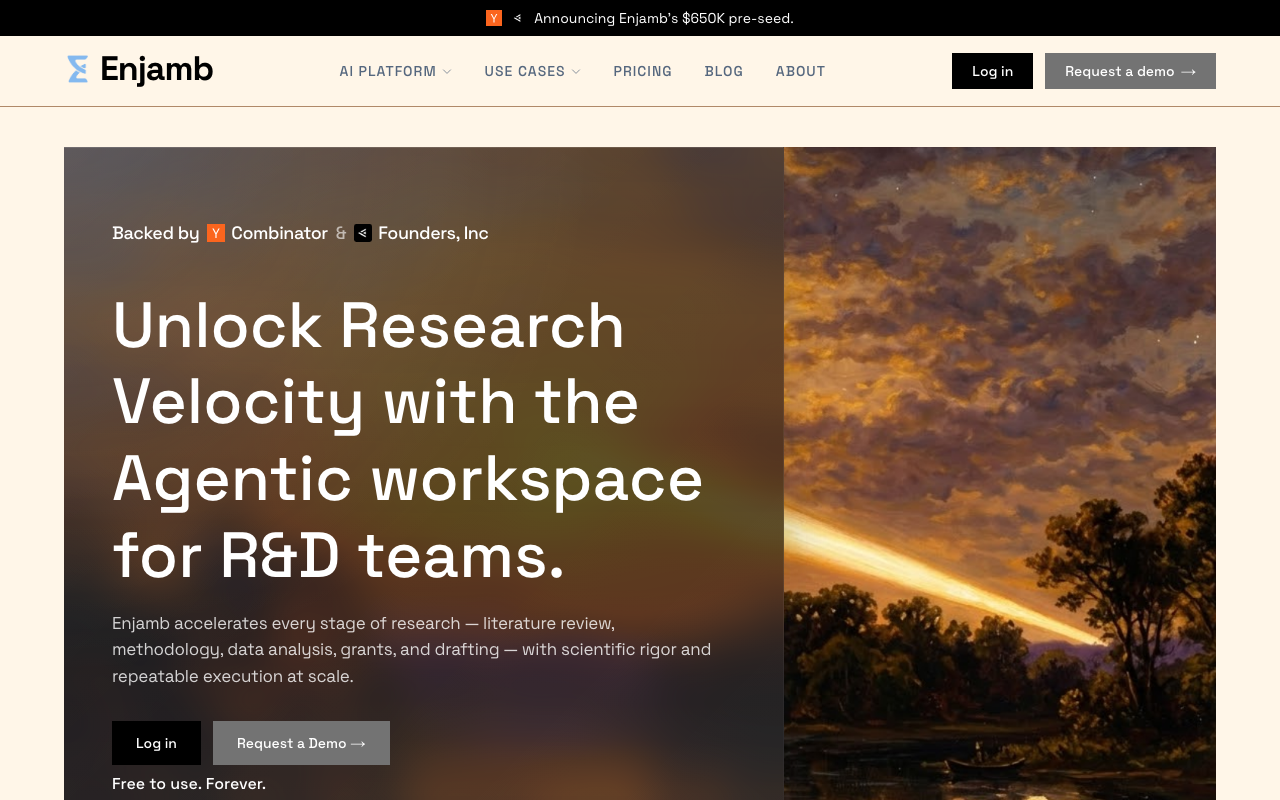
Task: Open the AI PLATFORM menu
Action: coord(396,71)
